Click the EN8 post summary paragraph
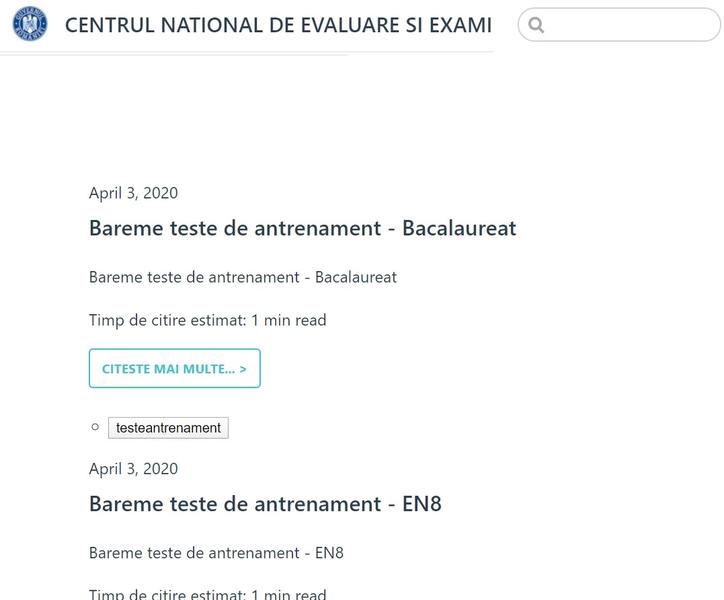Viewport: 724px width, 600px height. (x=216, y=553)
